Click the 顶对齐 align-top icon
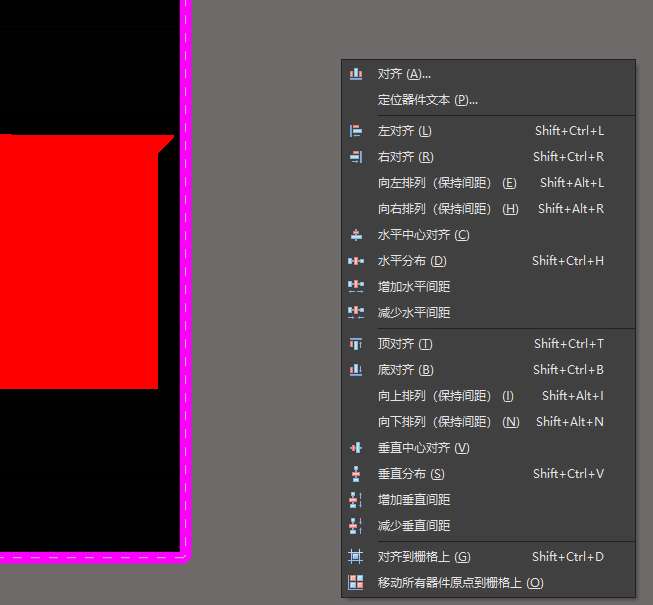Screen dimensions: 653x605 pyautogui.click(x=356, y=344)
